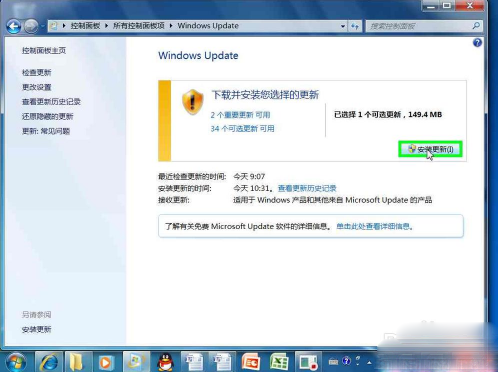This screenshot has height=372, width=498.
Task: Expand recent pages dropdown next to forward button
Action: [43, 26]
